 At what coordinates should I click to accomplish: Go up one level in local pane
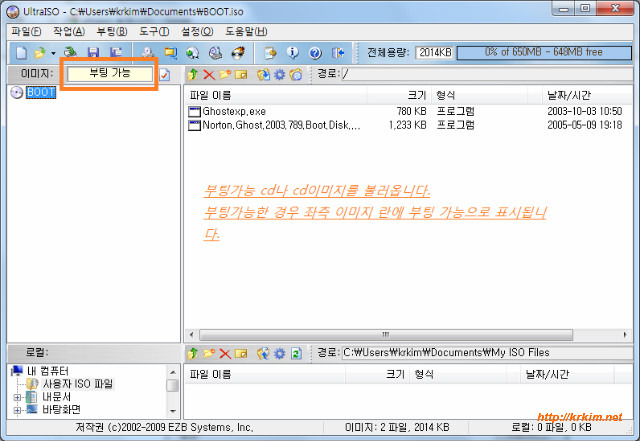click(x=193, y=353)
